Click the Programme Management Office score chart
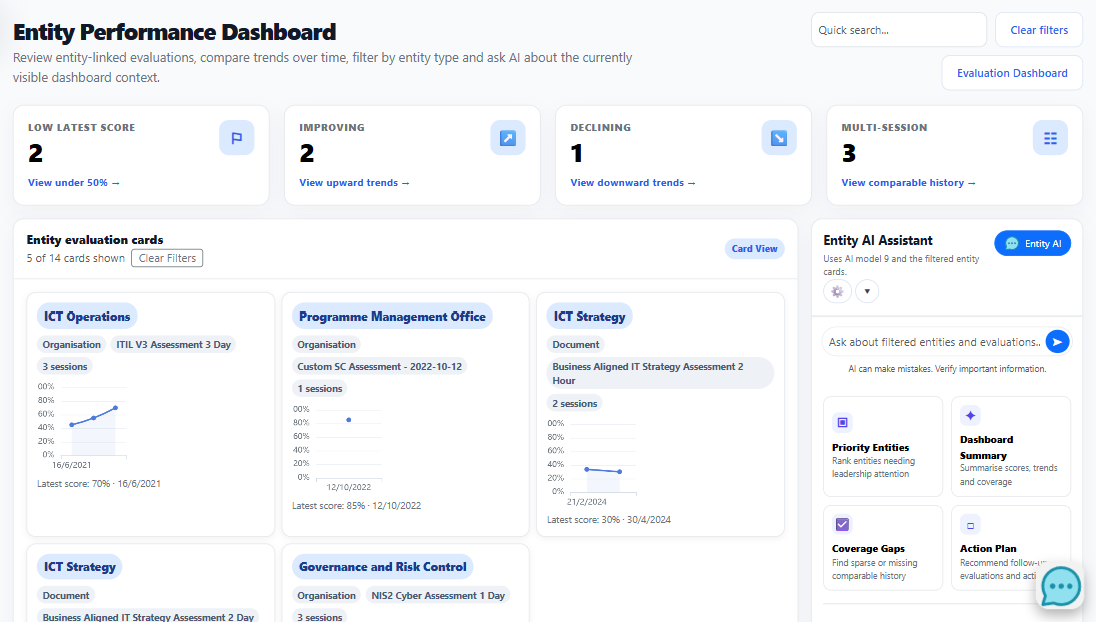Screen dimensions: 1096x622 point(338,448)
